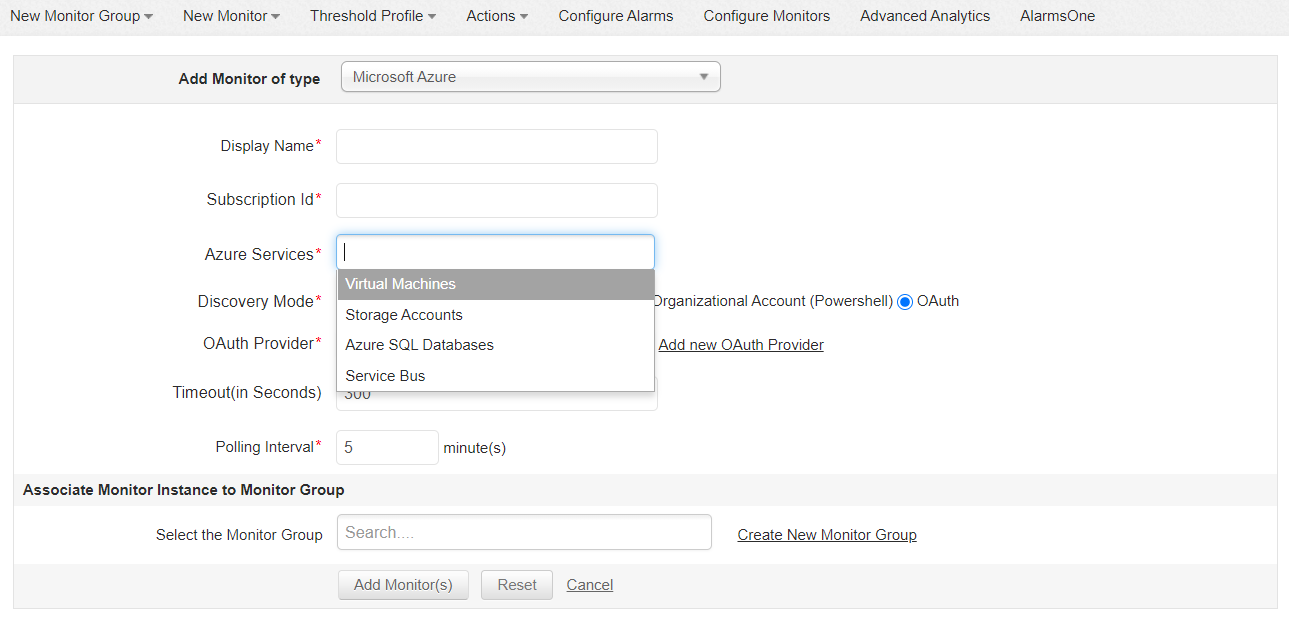
Task: Open the New Monitor menu
Action: click(x=231, y=16)
